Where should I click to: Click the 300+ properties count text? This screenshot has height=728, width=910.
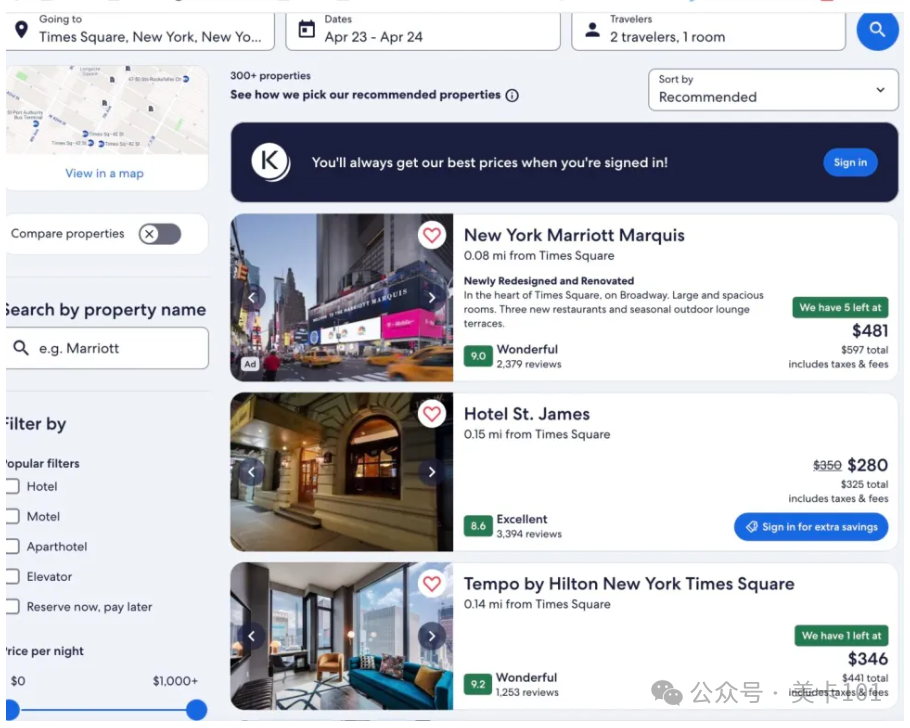270,75
